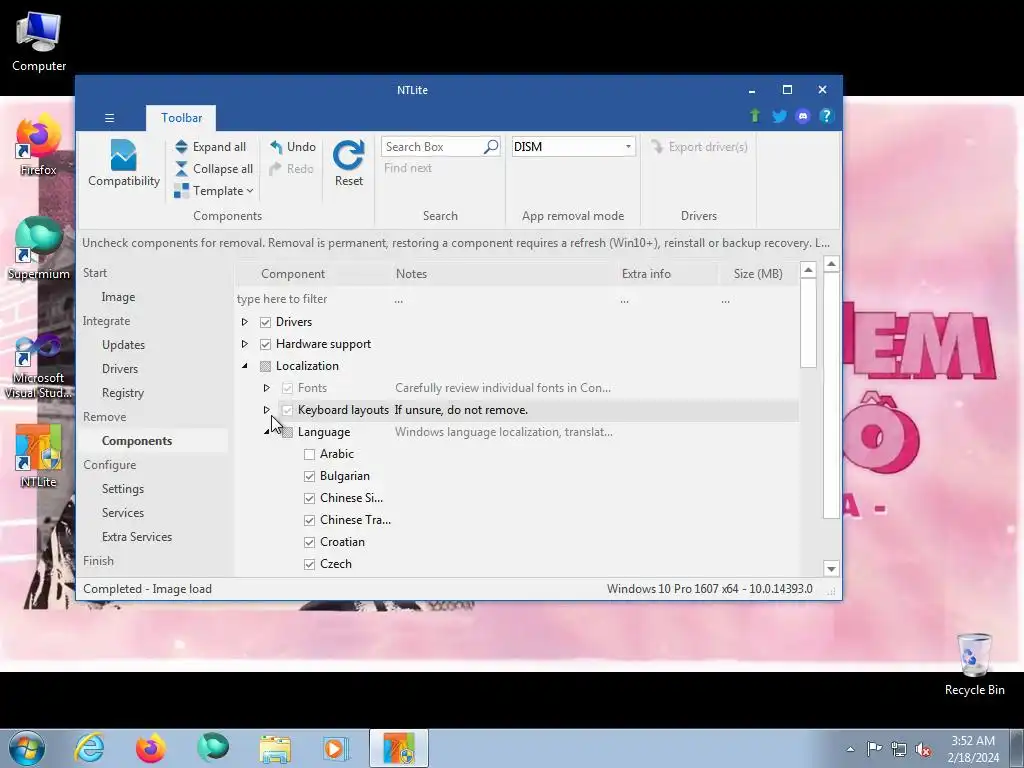Click the component list scrollbar thumb

pos(808,323)
